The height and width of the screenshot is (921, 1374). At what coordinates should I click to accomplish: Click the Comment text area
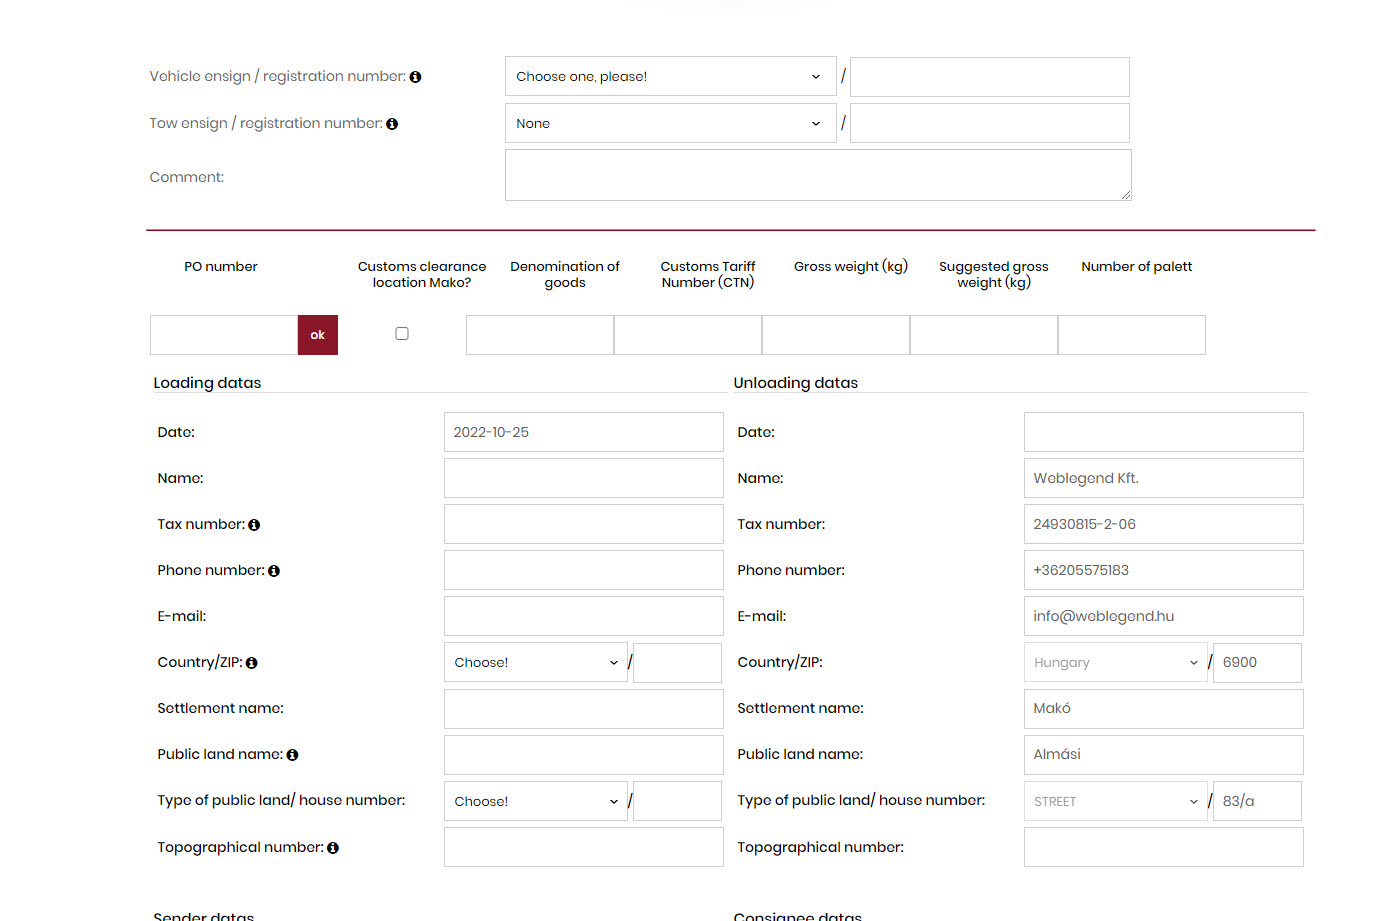point(817,176)
